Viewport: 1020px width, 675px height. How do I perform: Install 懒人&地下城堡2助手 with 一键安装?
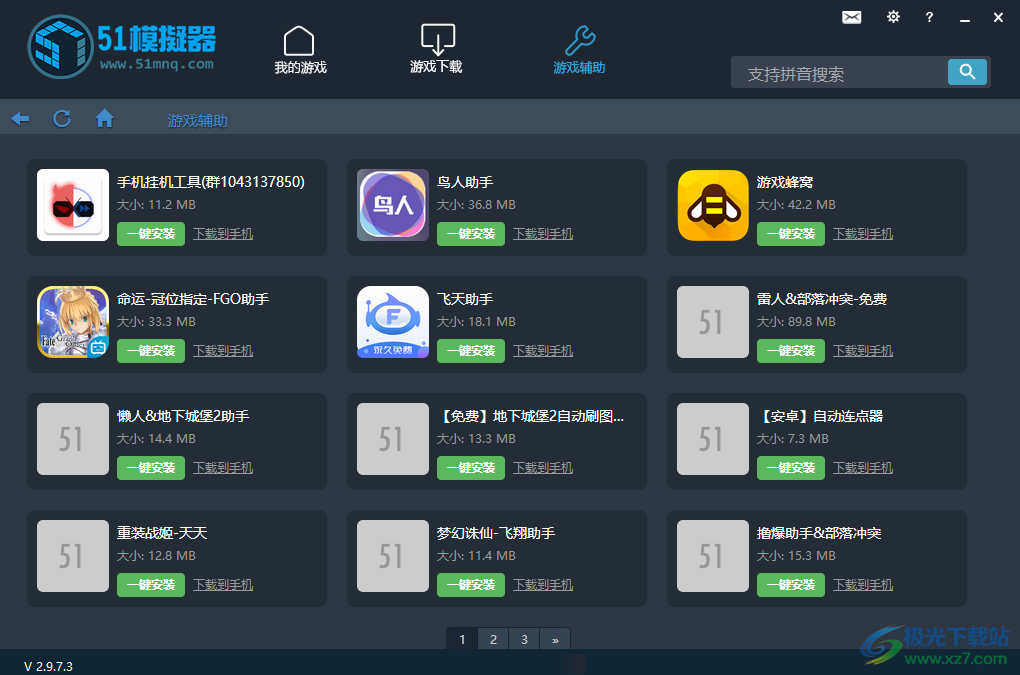coord(151,468)
